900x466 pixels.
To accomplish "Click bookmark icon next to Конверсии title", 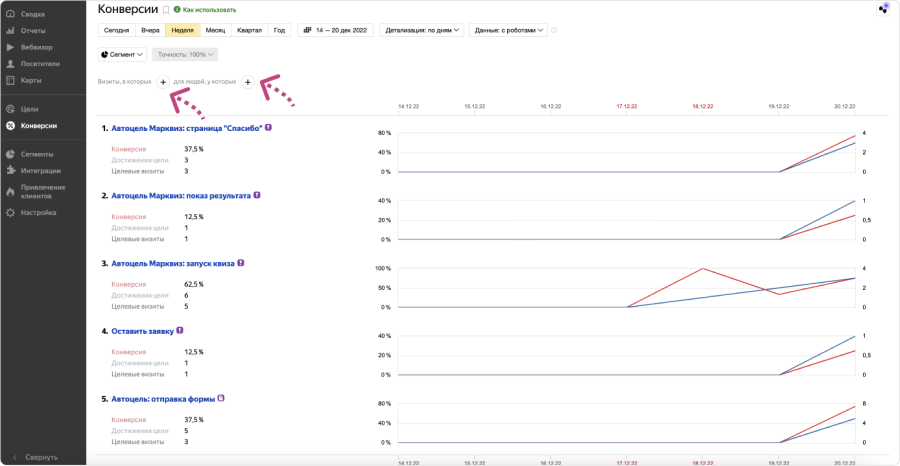I will click(x=166, y=10).
